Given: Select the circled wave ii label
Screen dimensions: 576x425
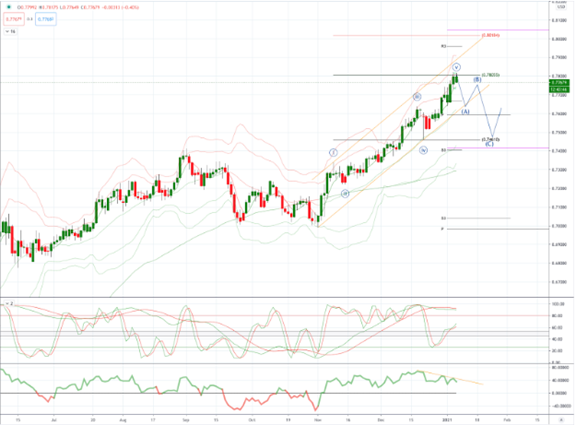Looking at the screenshot, I should [345, 193].
